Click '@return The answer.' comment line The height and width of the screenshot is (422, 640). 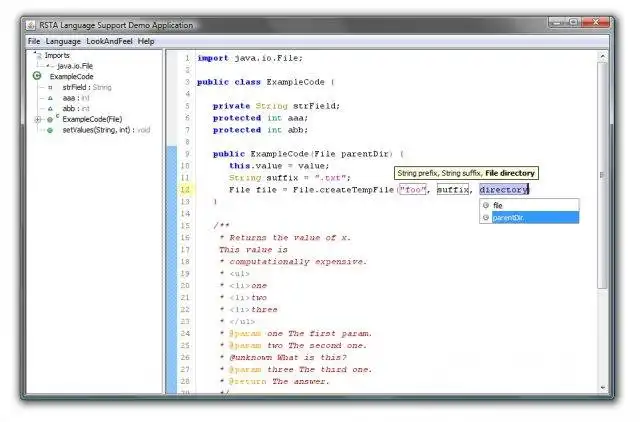tap(279, 382)
